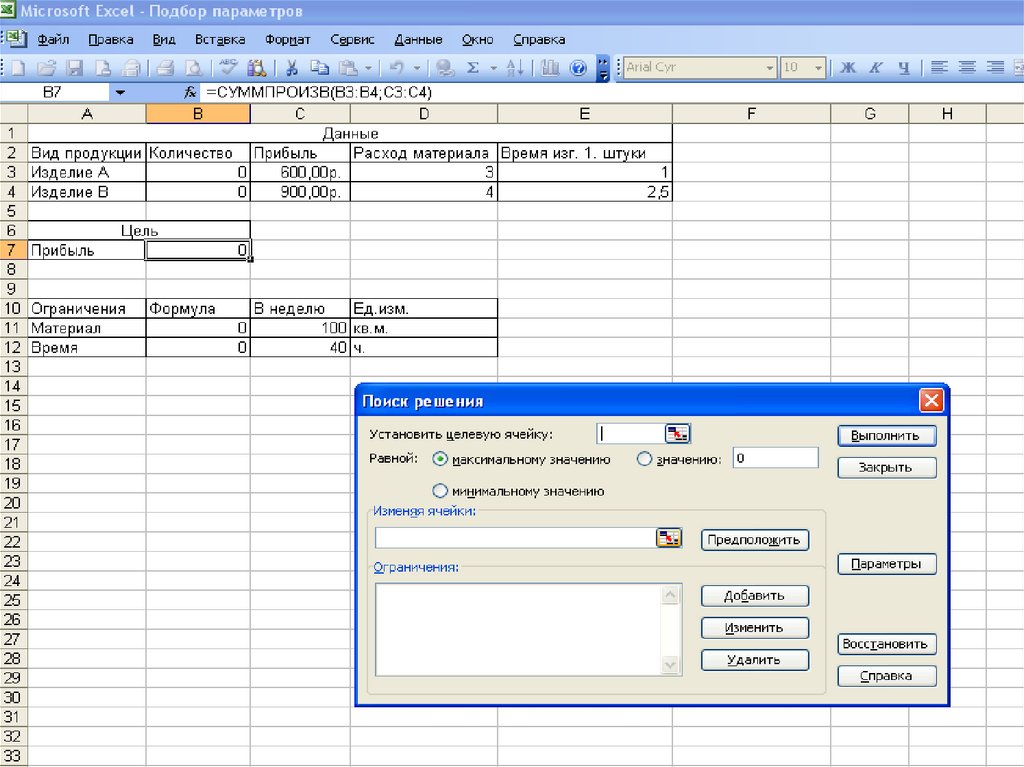The width and height of the screenshot is (1024, 767).
Task: Click the Save icon in the toolbar
Action: click(x=75, y=69)
